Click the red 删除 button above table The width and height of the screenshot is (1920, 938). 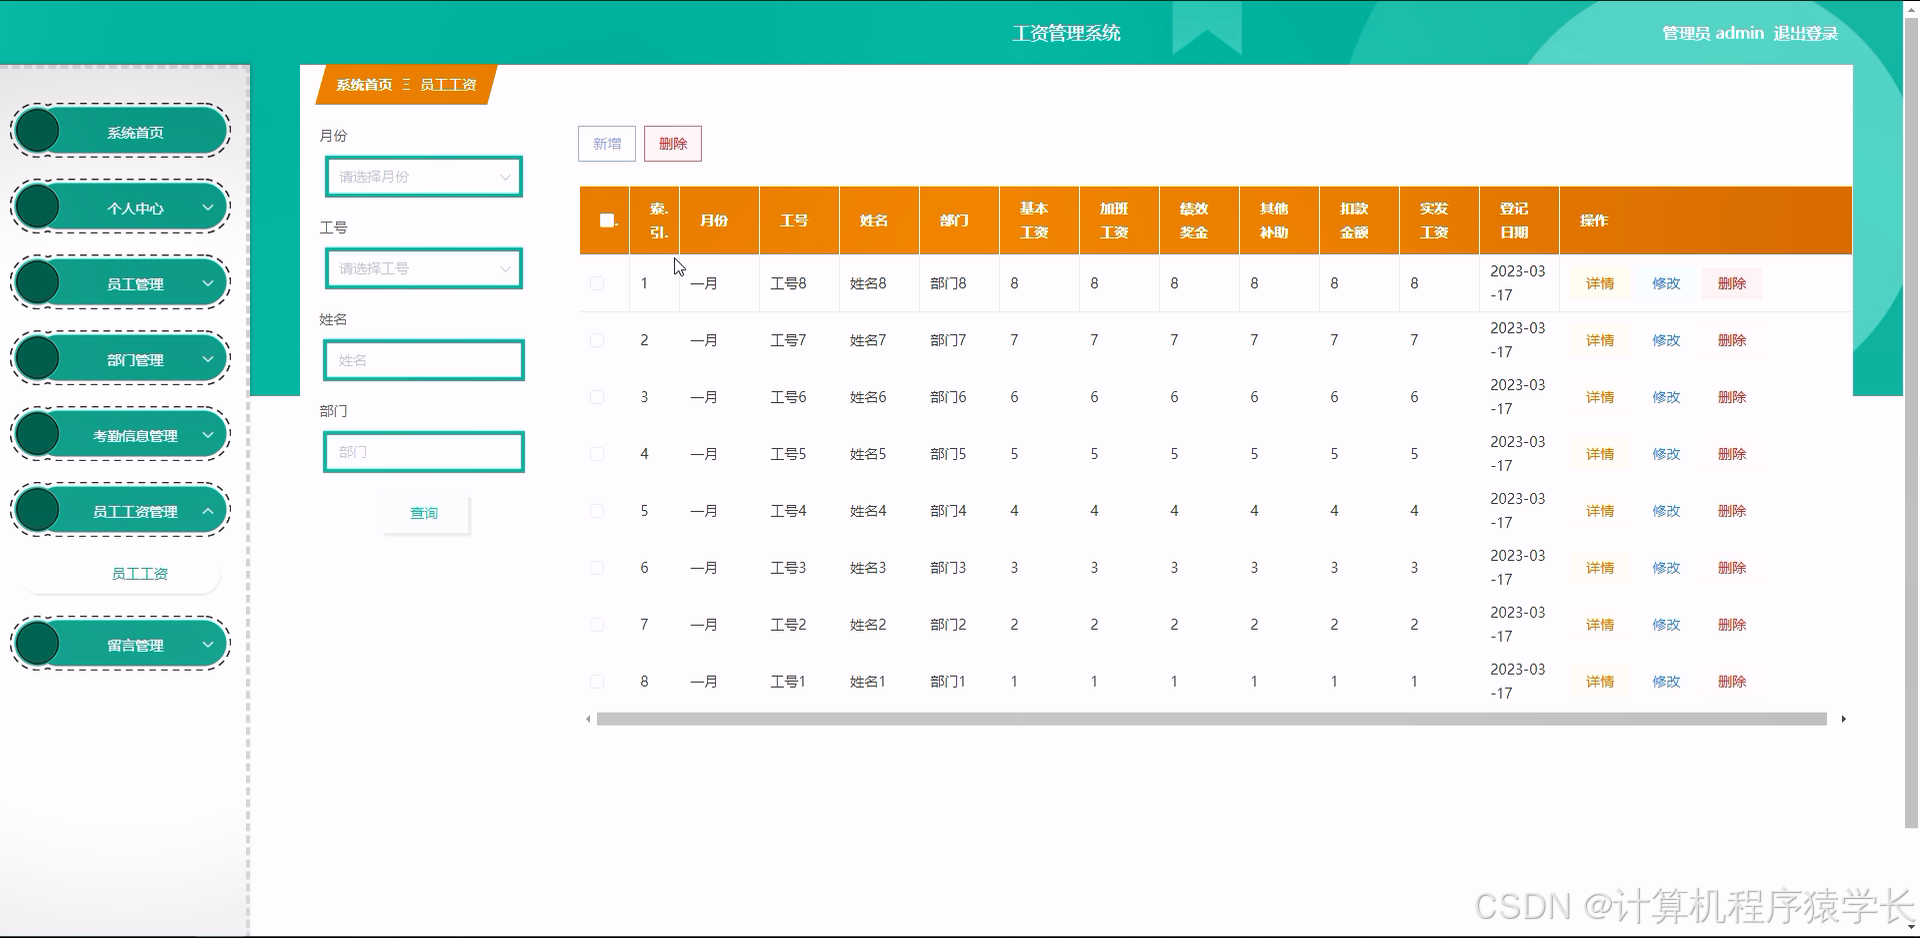point(673,144)
